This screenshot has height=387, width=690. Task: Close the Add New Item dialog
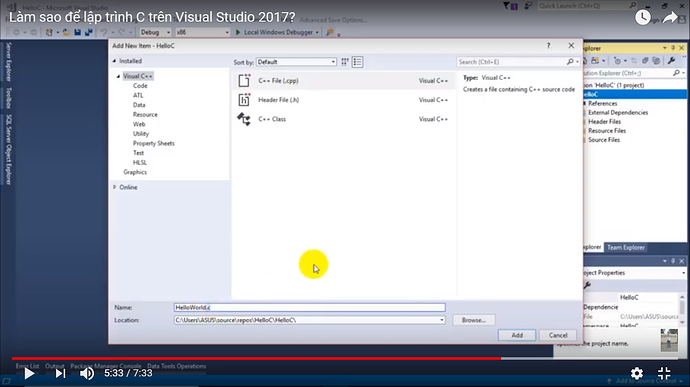point(571,46)
